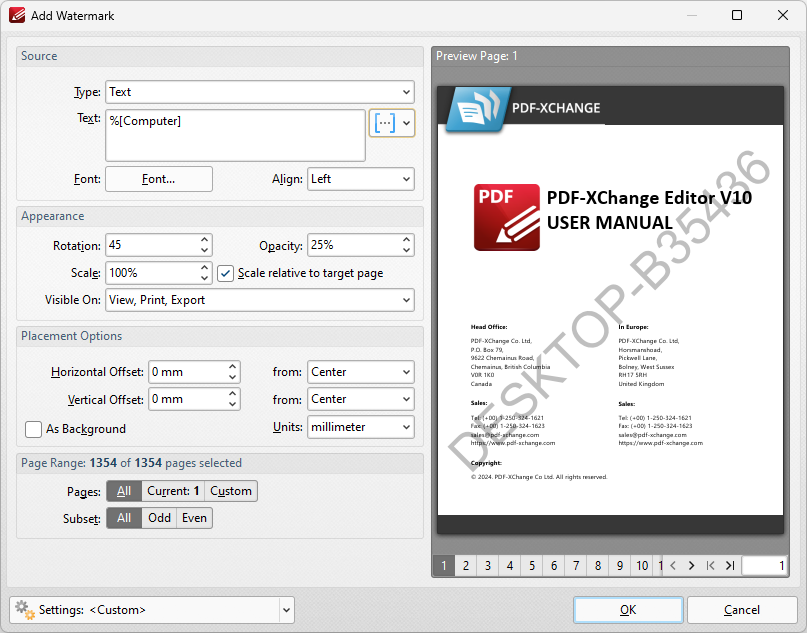
Task: Decrease Horizontal Offset with down arrow
Action: coord(233,377)
